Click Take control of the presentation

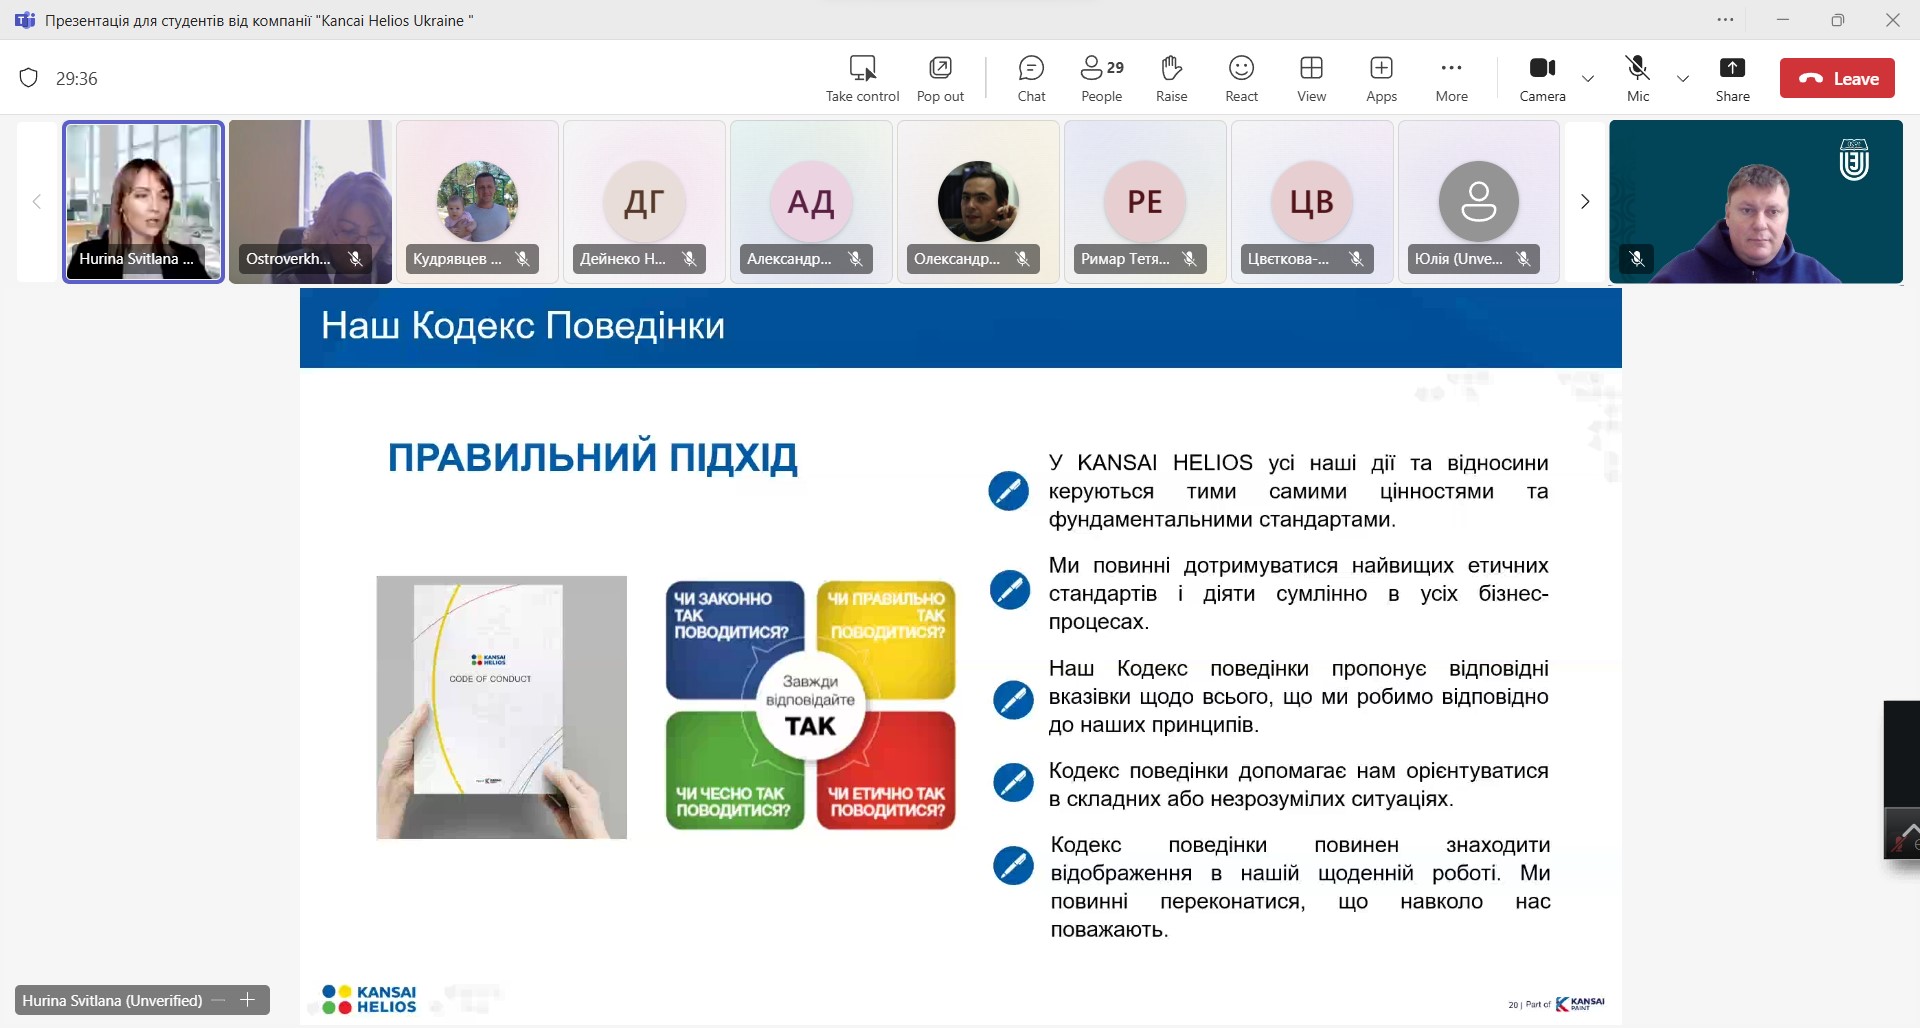(862, 78)
